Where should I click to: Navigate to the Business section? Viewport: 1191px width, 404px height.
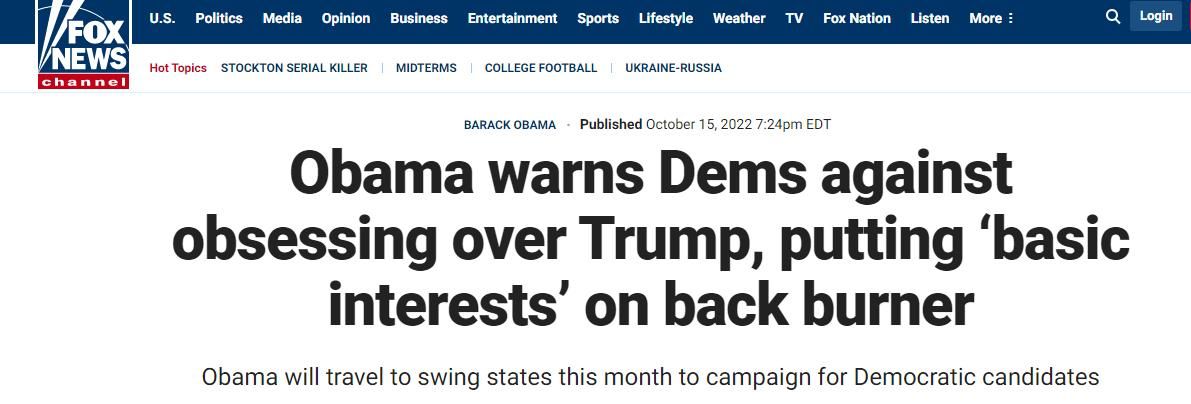tap(419, 18)
